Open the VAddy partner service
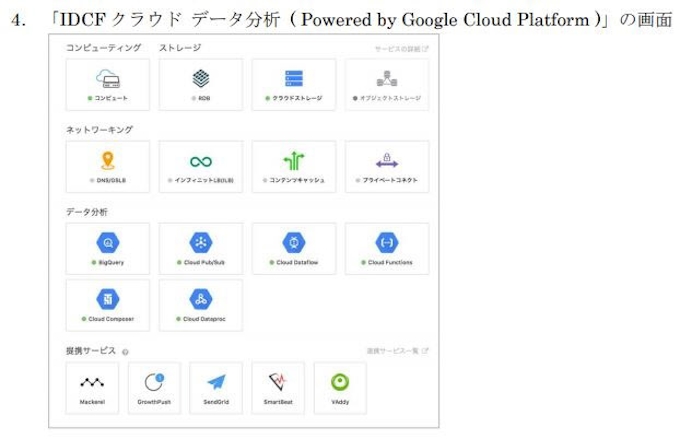 pyautogui.click(x=340, y=388)
